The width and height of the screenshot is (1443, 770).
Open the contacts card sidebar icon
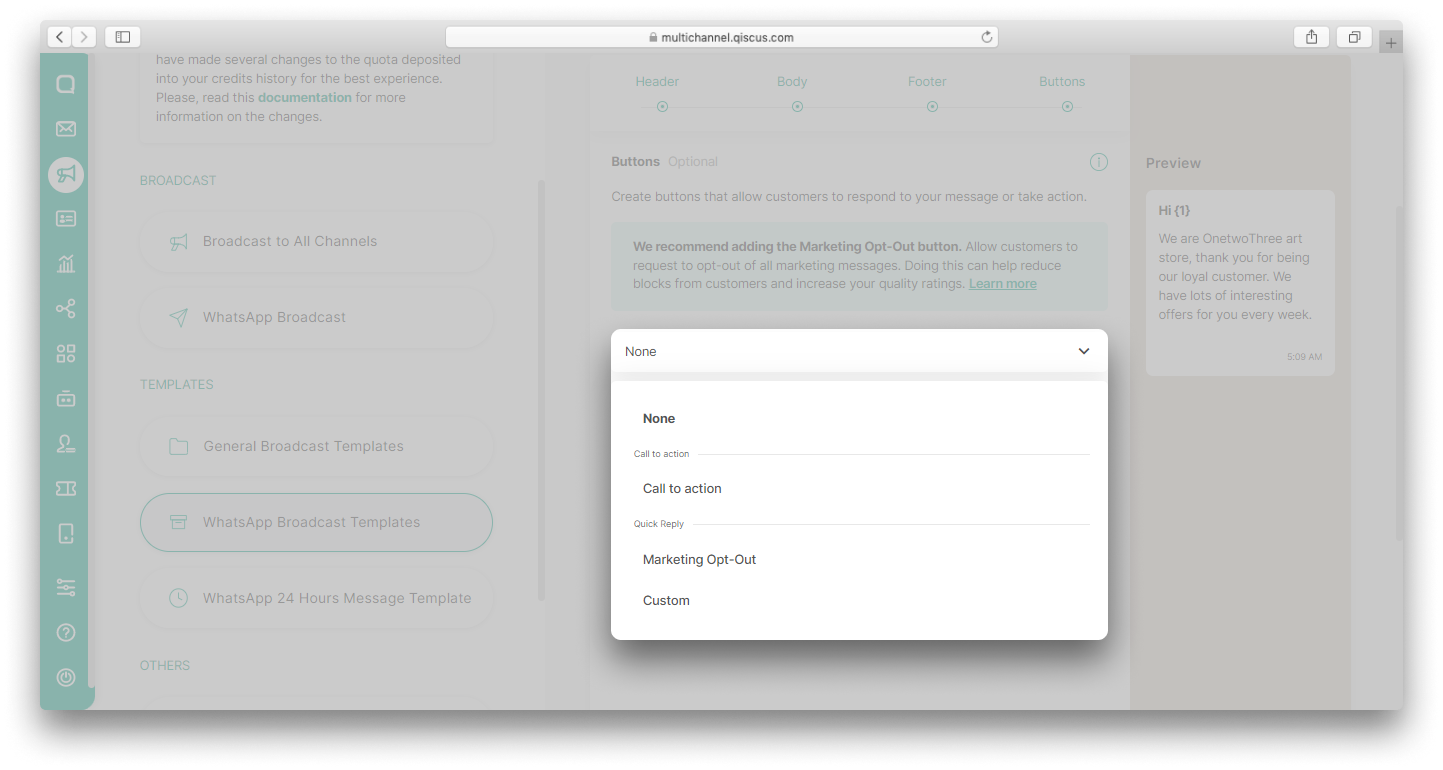click(66, 219)
